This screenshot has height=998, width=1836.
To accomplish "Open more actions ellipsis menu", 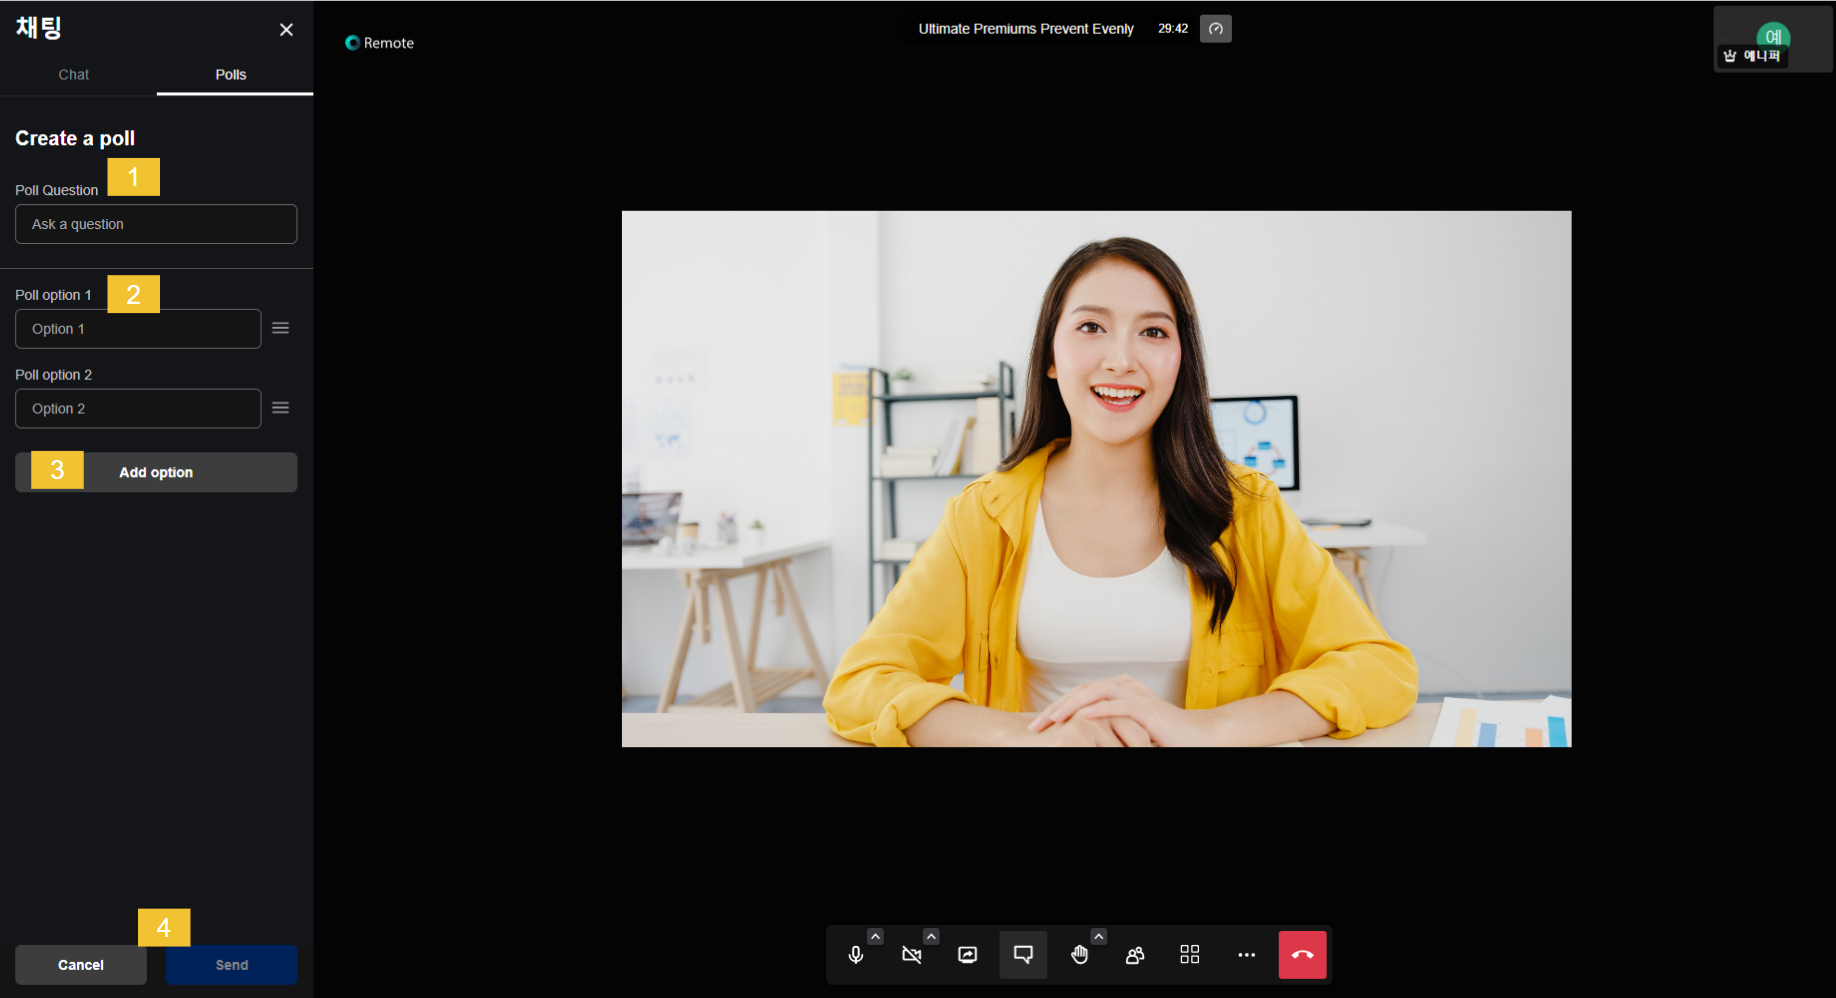I will click(x=1246, y=955).
